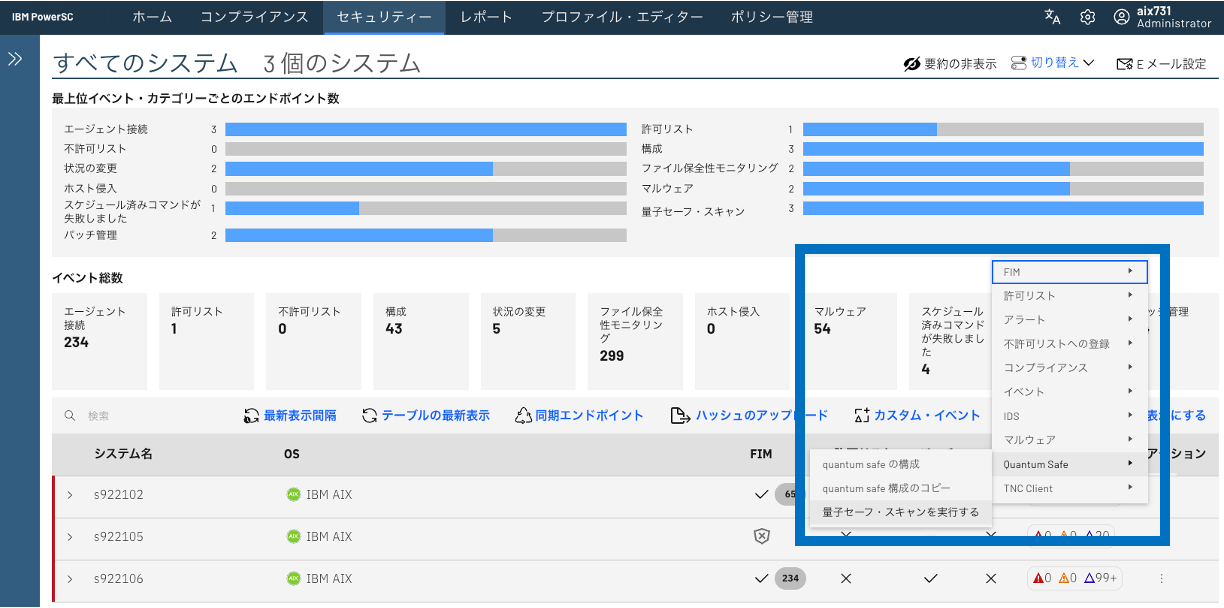Select quantum safe 構成のコピー submenu item
The image size is (1224, 608).
(x=900, y=488)
